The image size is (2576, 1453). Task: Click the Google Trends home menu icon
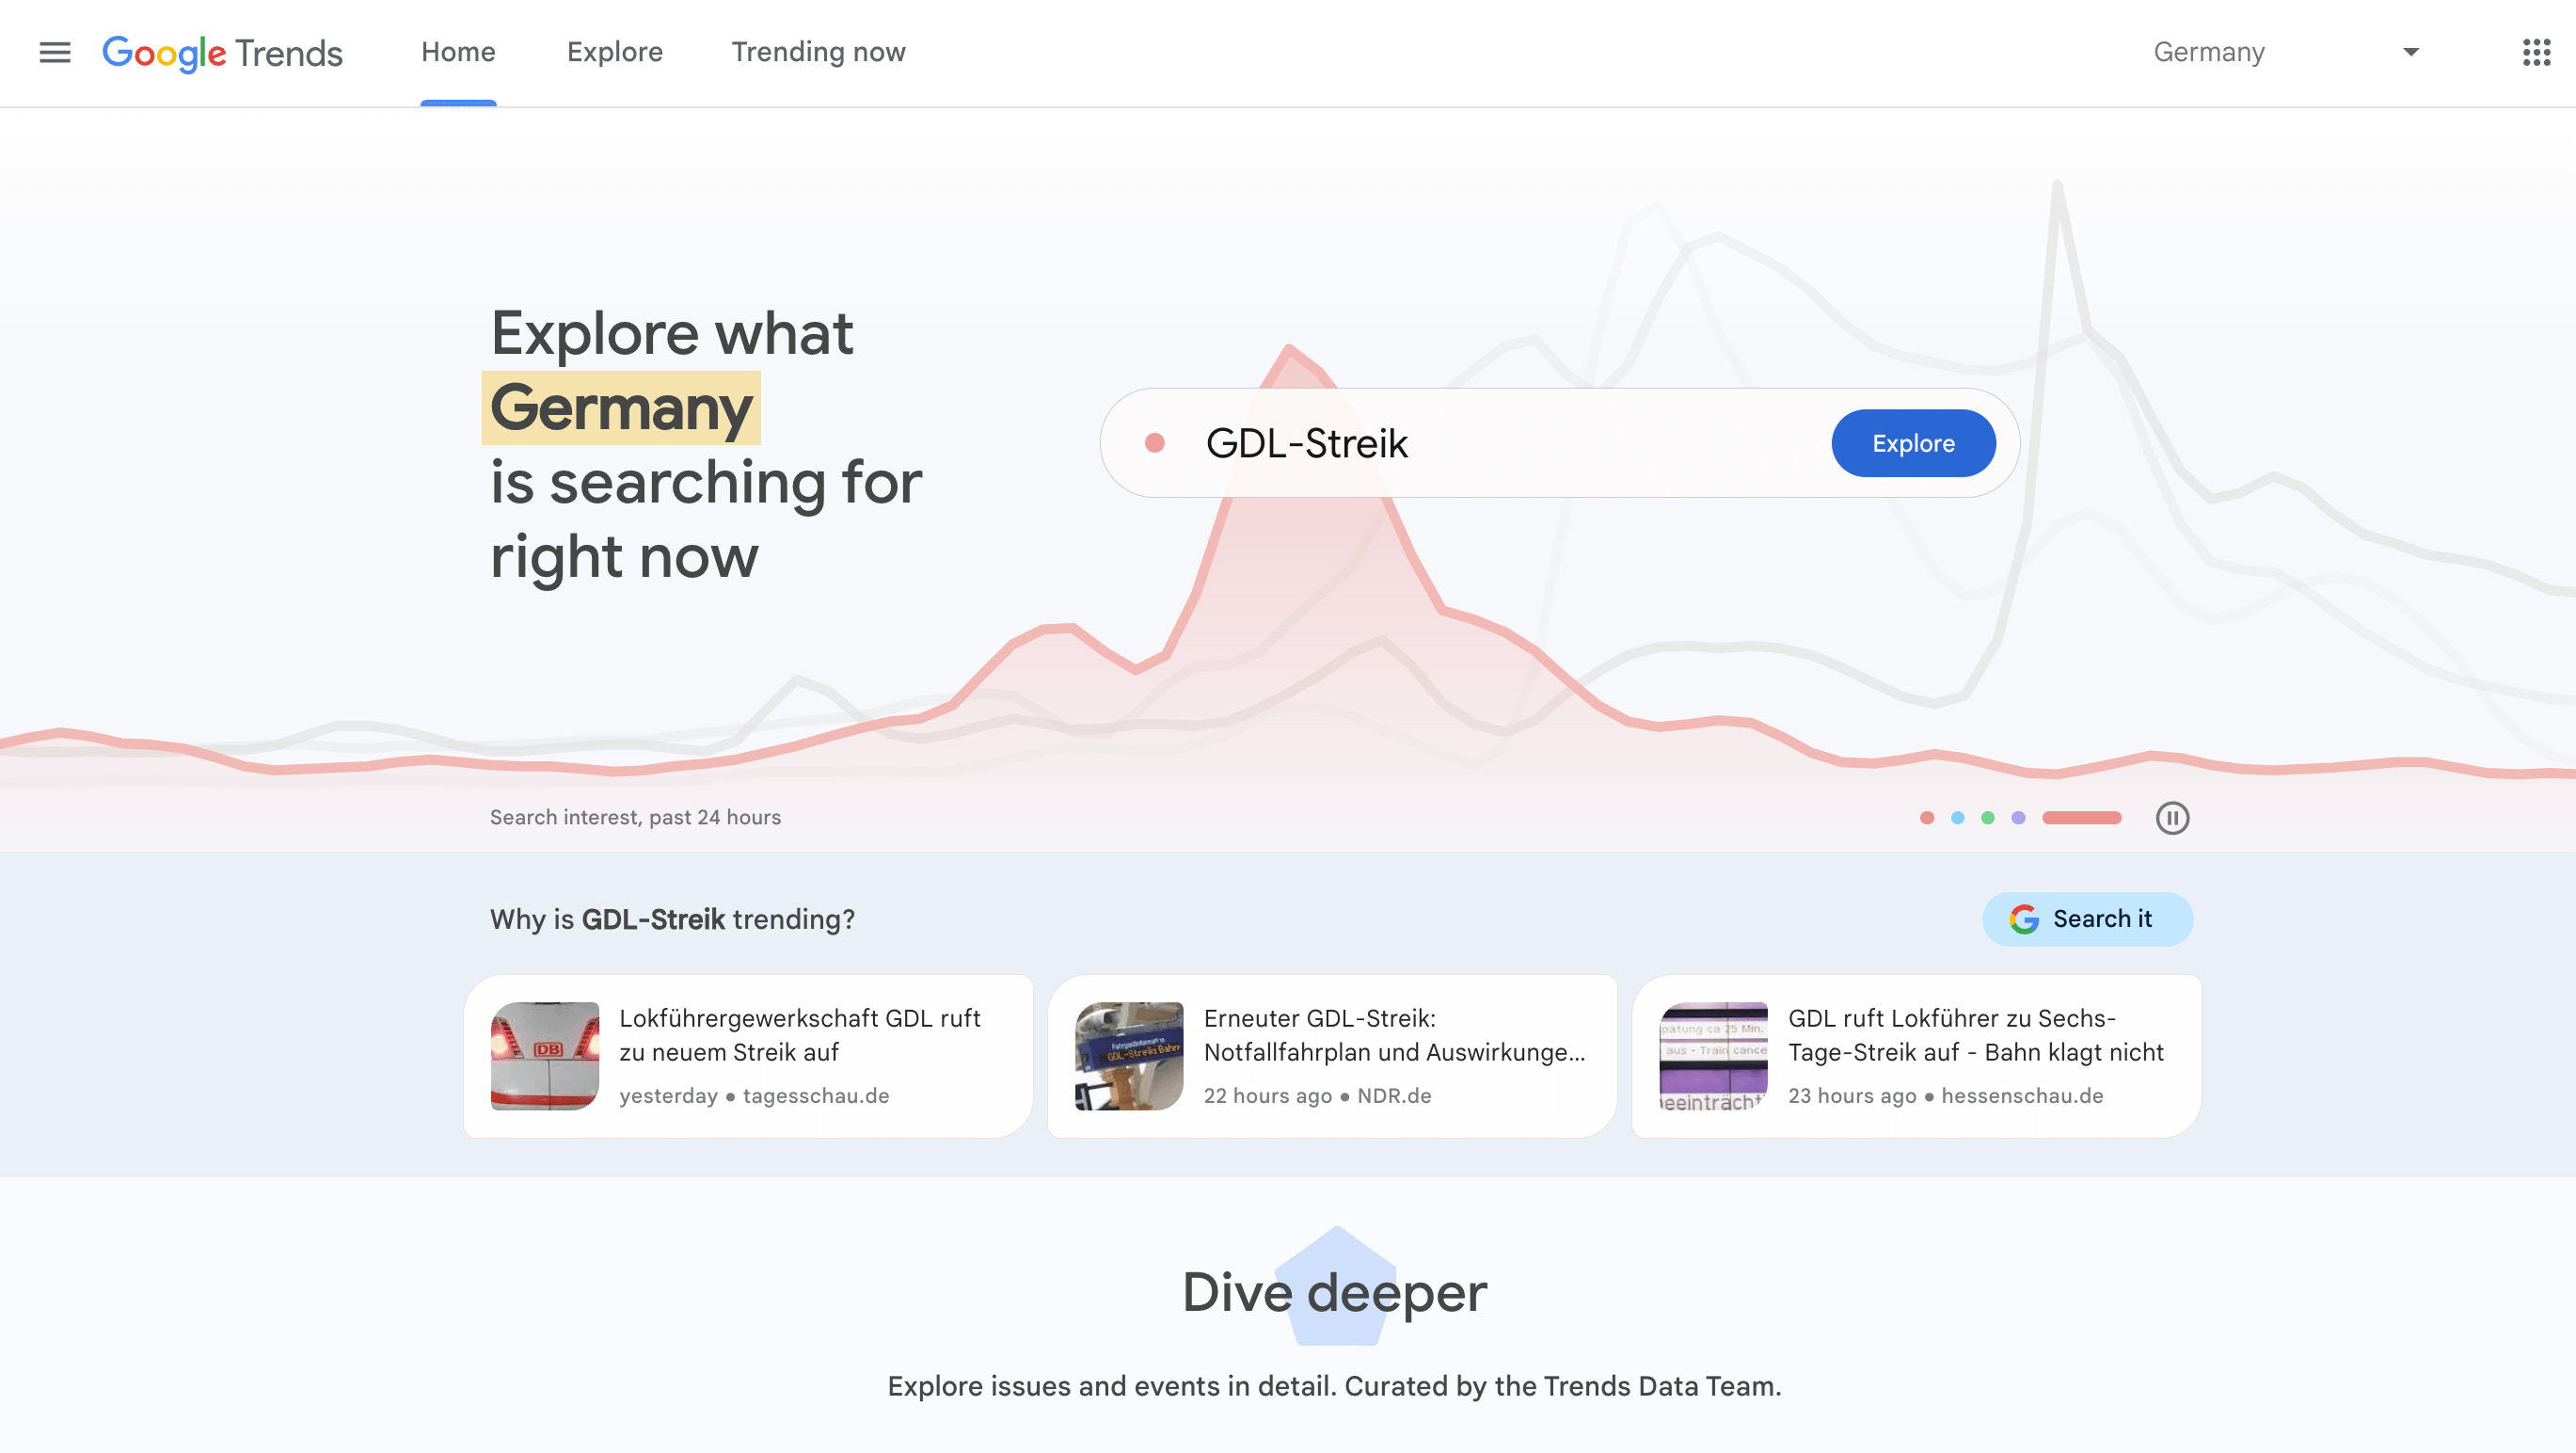click(53, 53)
